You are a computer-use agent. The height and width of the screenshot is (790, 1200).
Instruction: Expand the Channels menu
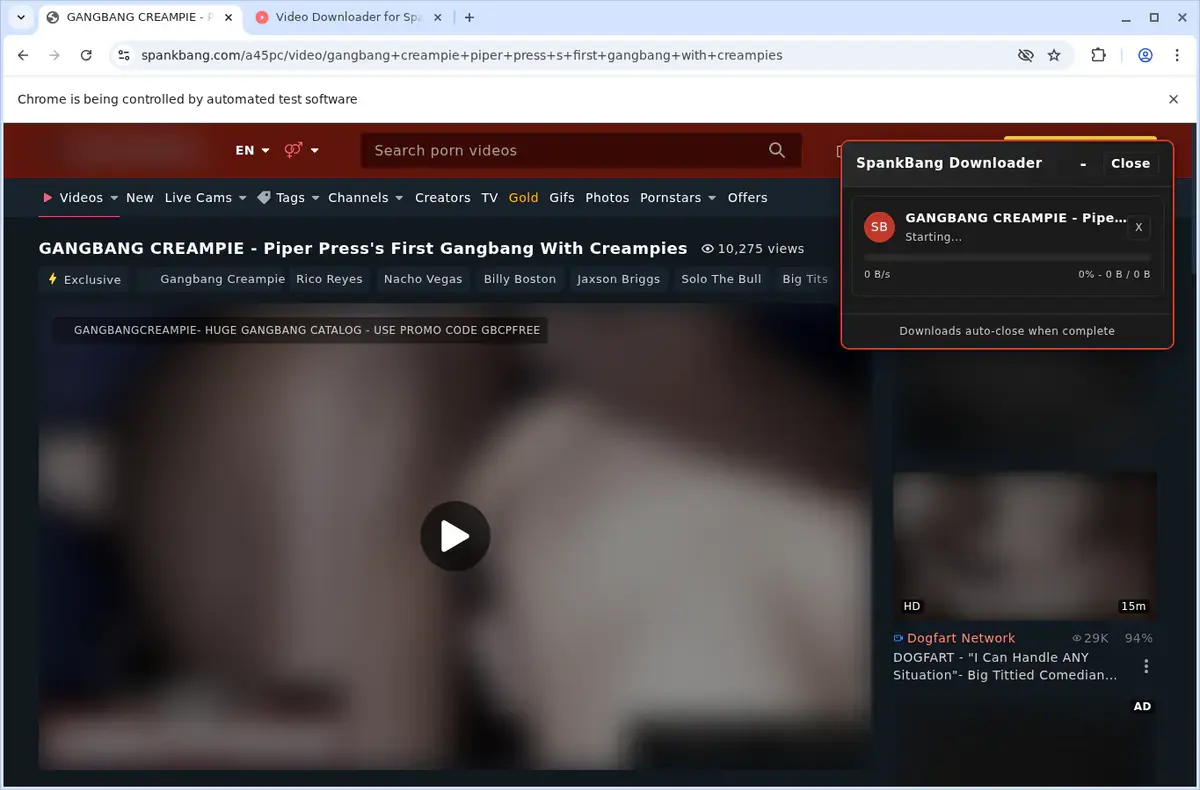[x=365, y=197]
